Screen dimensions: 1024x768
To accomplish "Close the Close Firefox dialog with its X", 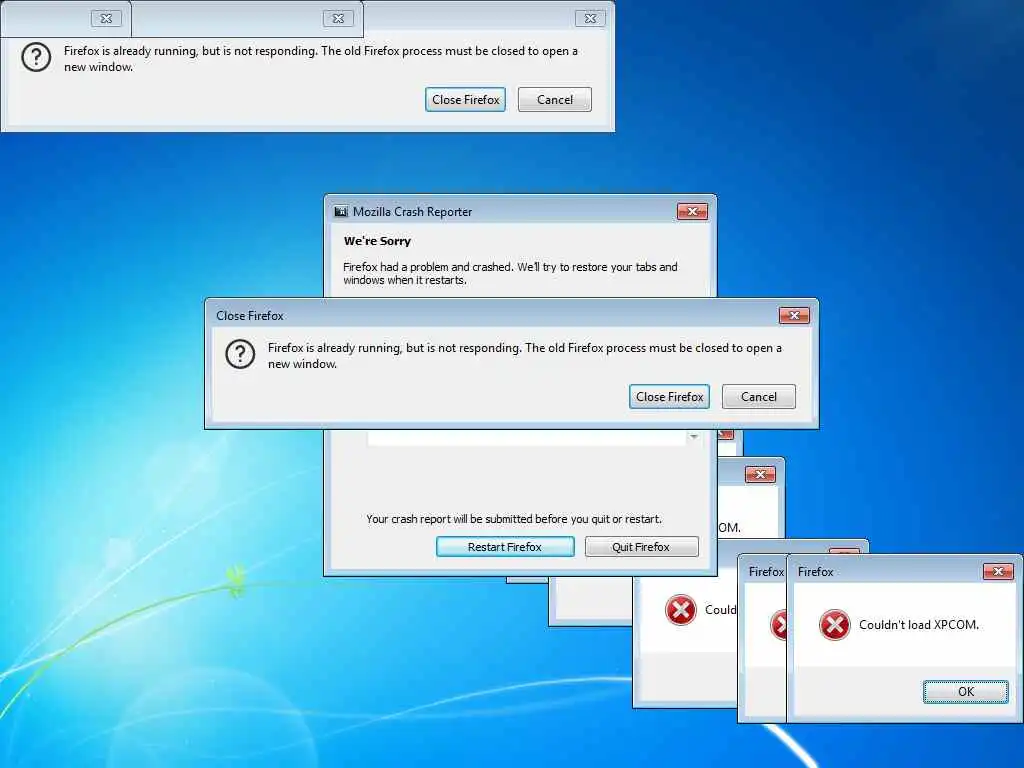I will [x=794, y=315].
